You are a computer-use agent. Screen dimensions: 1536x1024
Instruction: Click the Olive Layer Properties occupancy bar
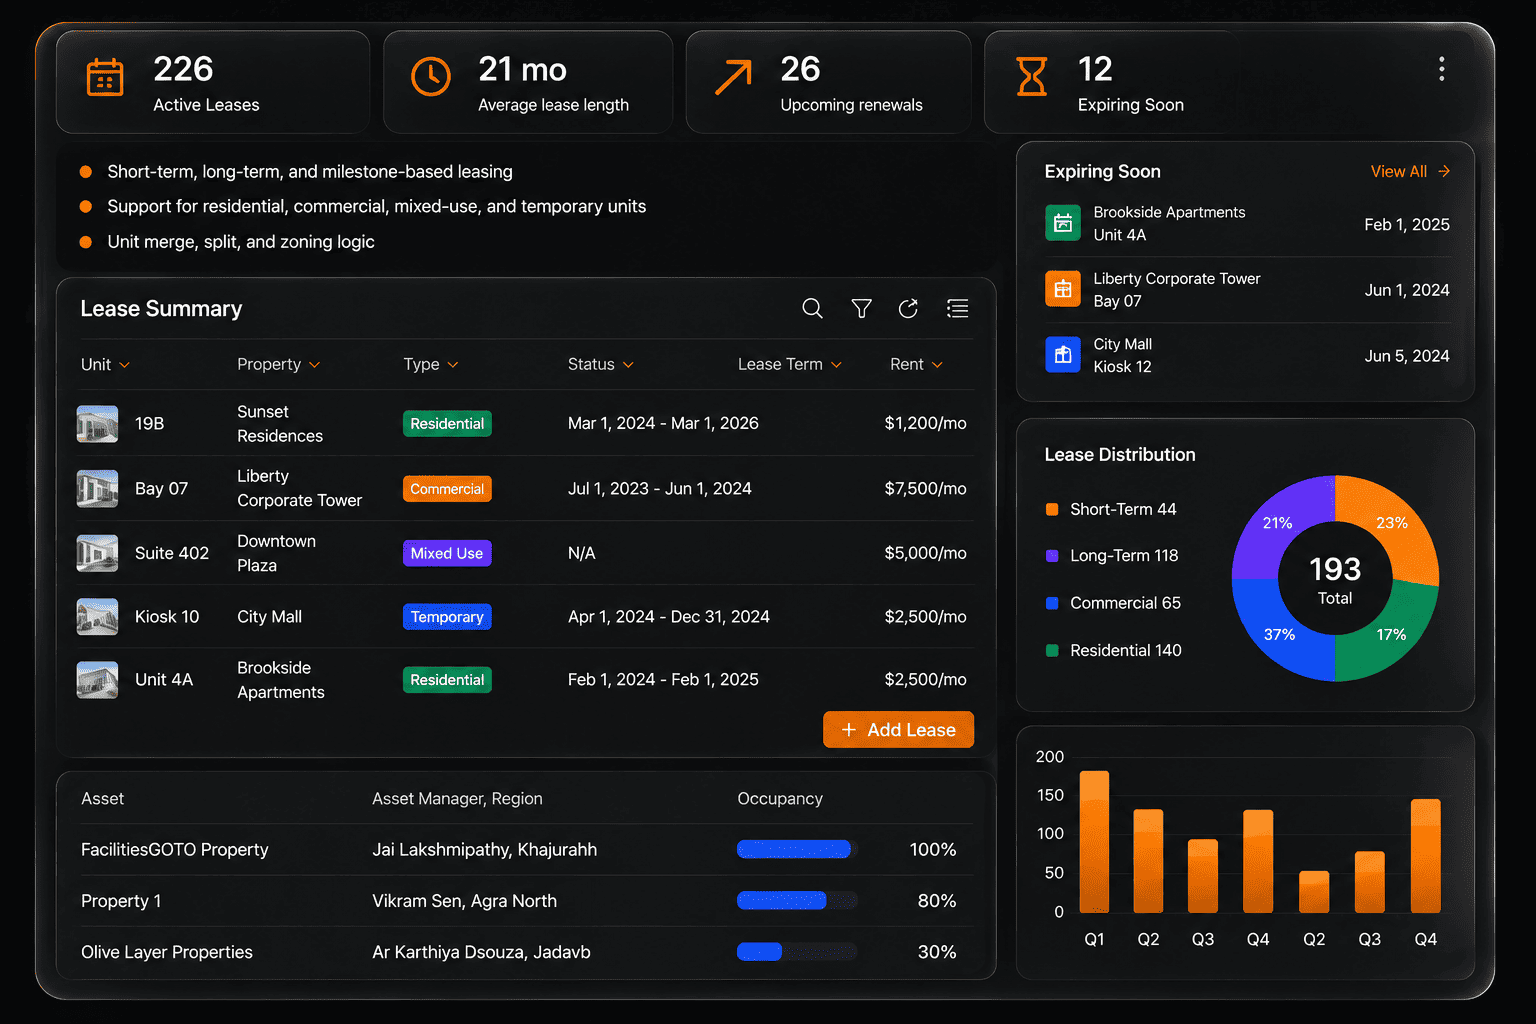[x=797, y=951]
